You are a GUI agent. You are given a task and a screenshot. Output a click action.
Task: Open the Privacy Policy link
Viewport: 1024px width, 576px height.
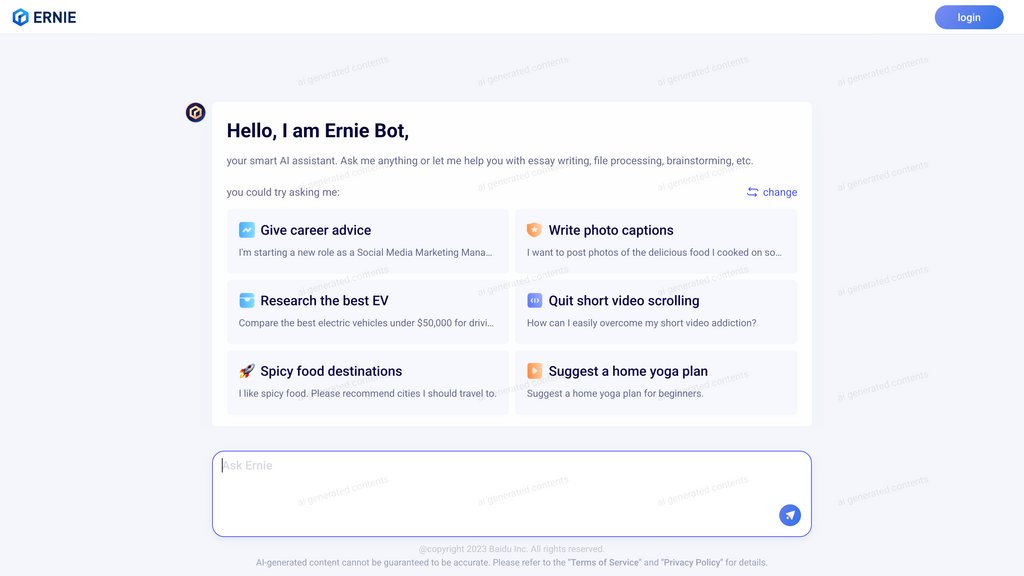click(x=692, y=562)
